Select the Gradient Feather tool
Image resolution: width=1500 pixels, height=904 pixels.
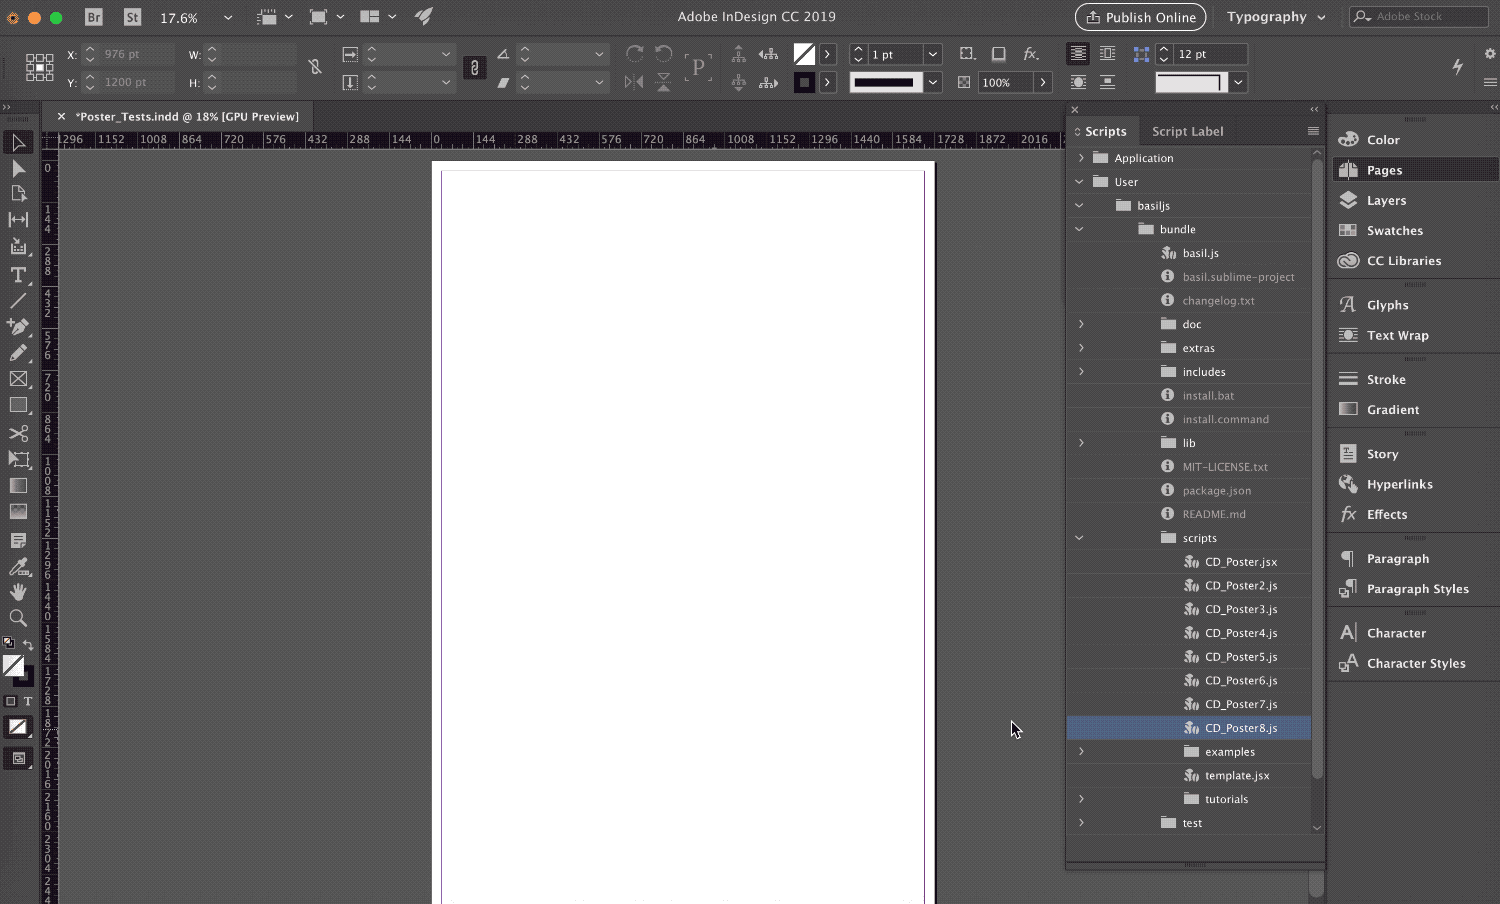tap(18, 511)
